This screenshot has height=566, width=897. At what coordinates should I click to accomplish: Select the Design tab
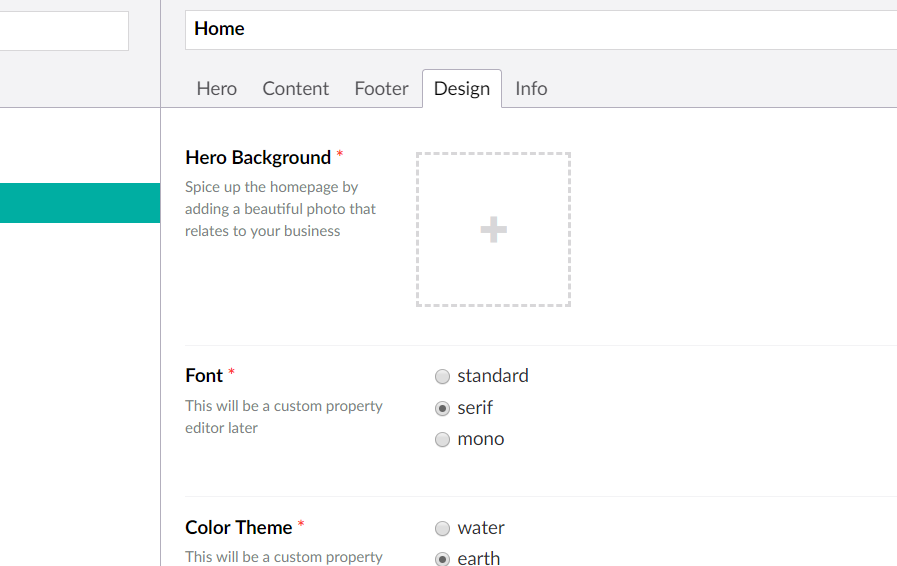pos(461,88)
